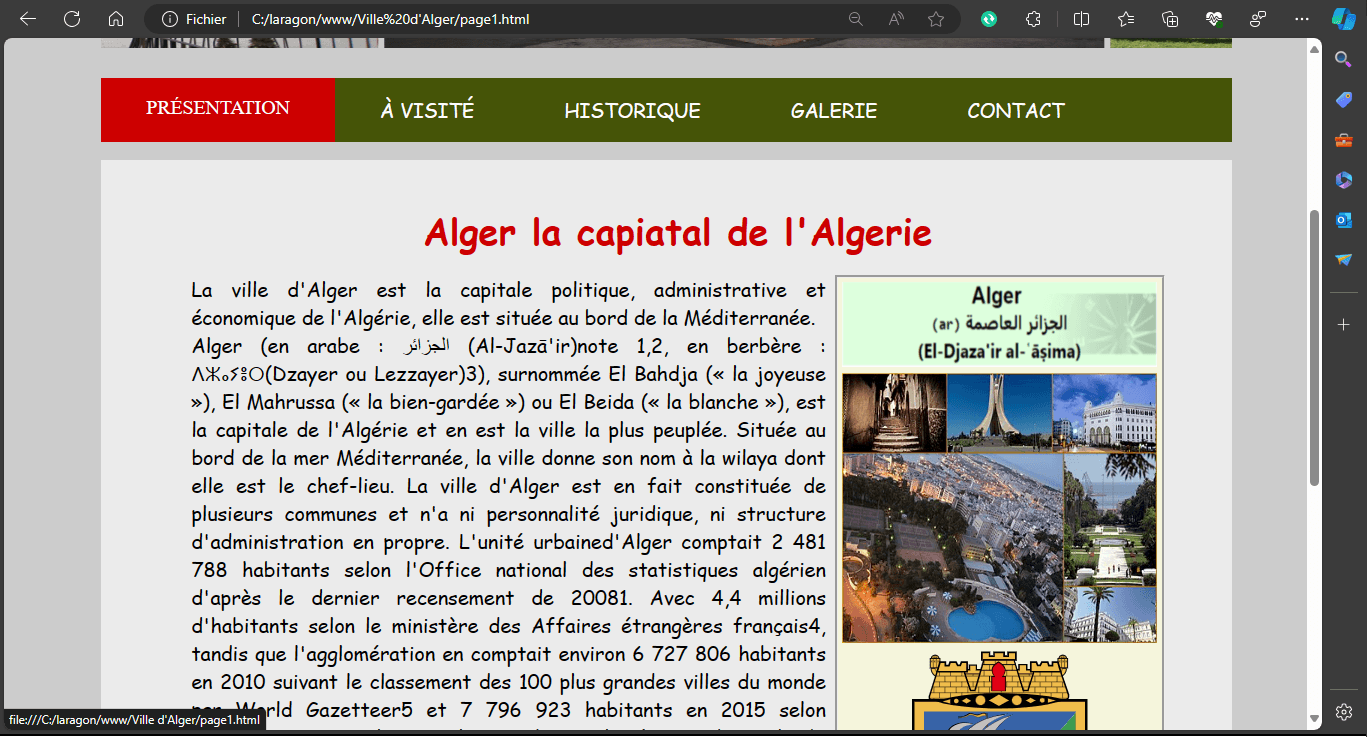Open the Collections panel
1367x737 pixels.
(1170, 19)
